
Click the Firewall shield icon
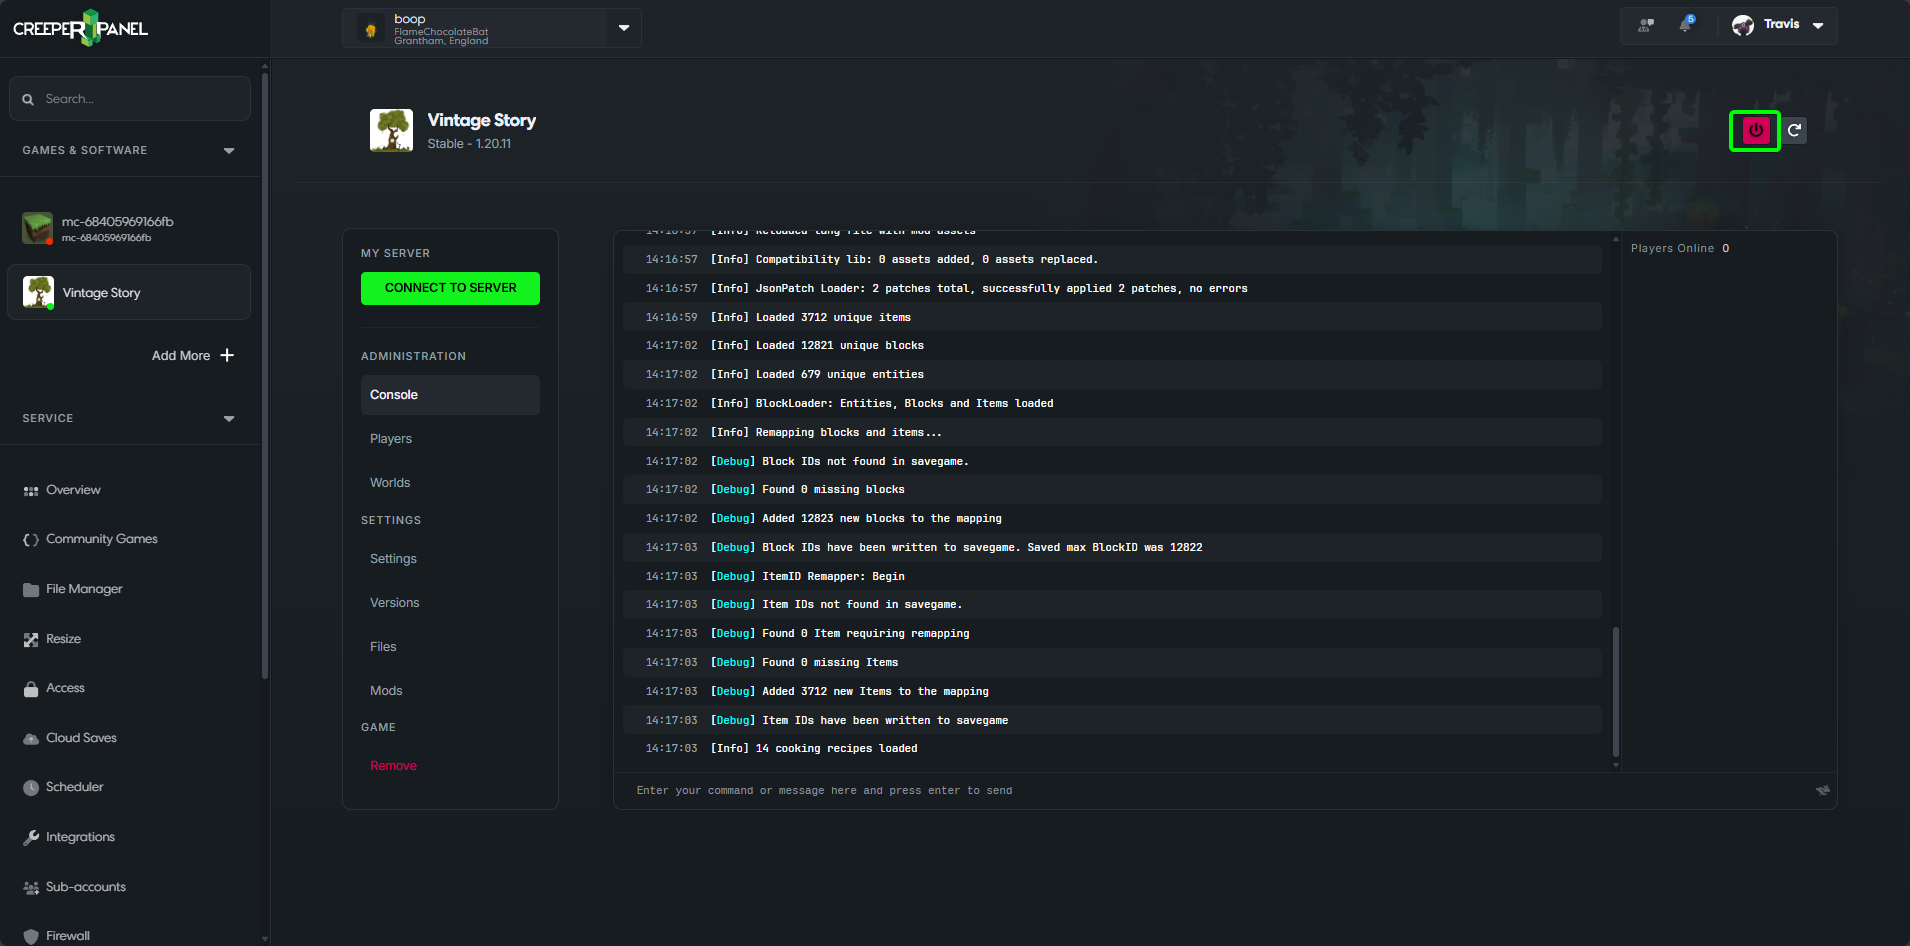(x=31, y=937)
